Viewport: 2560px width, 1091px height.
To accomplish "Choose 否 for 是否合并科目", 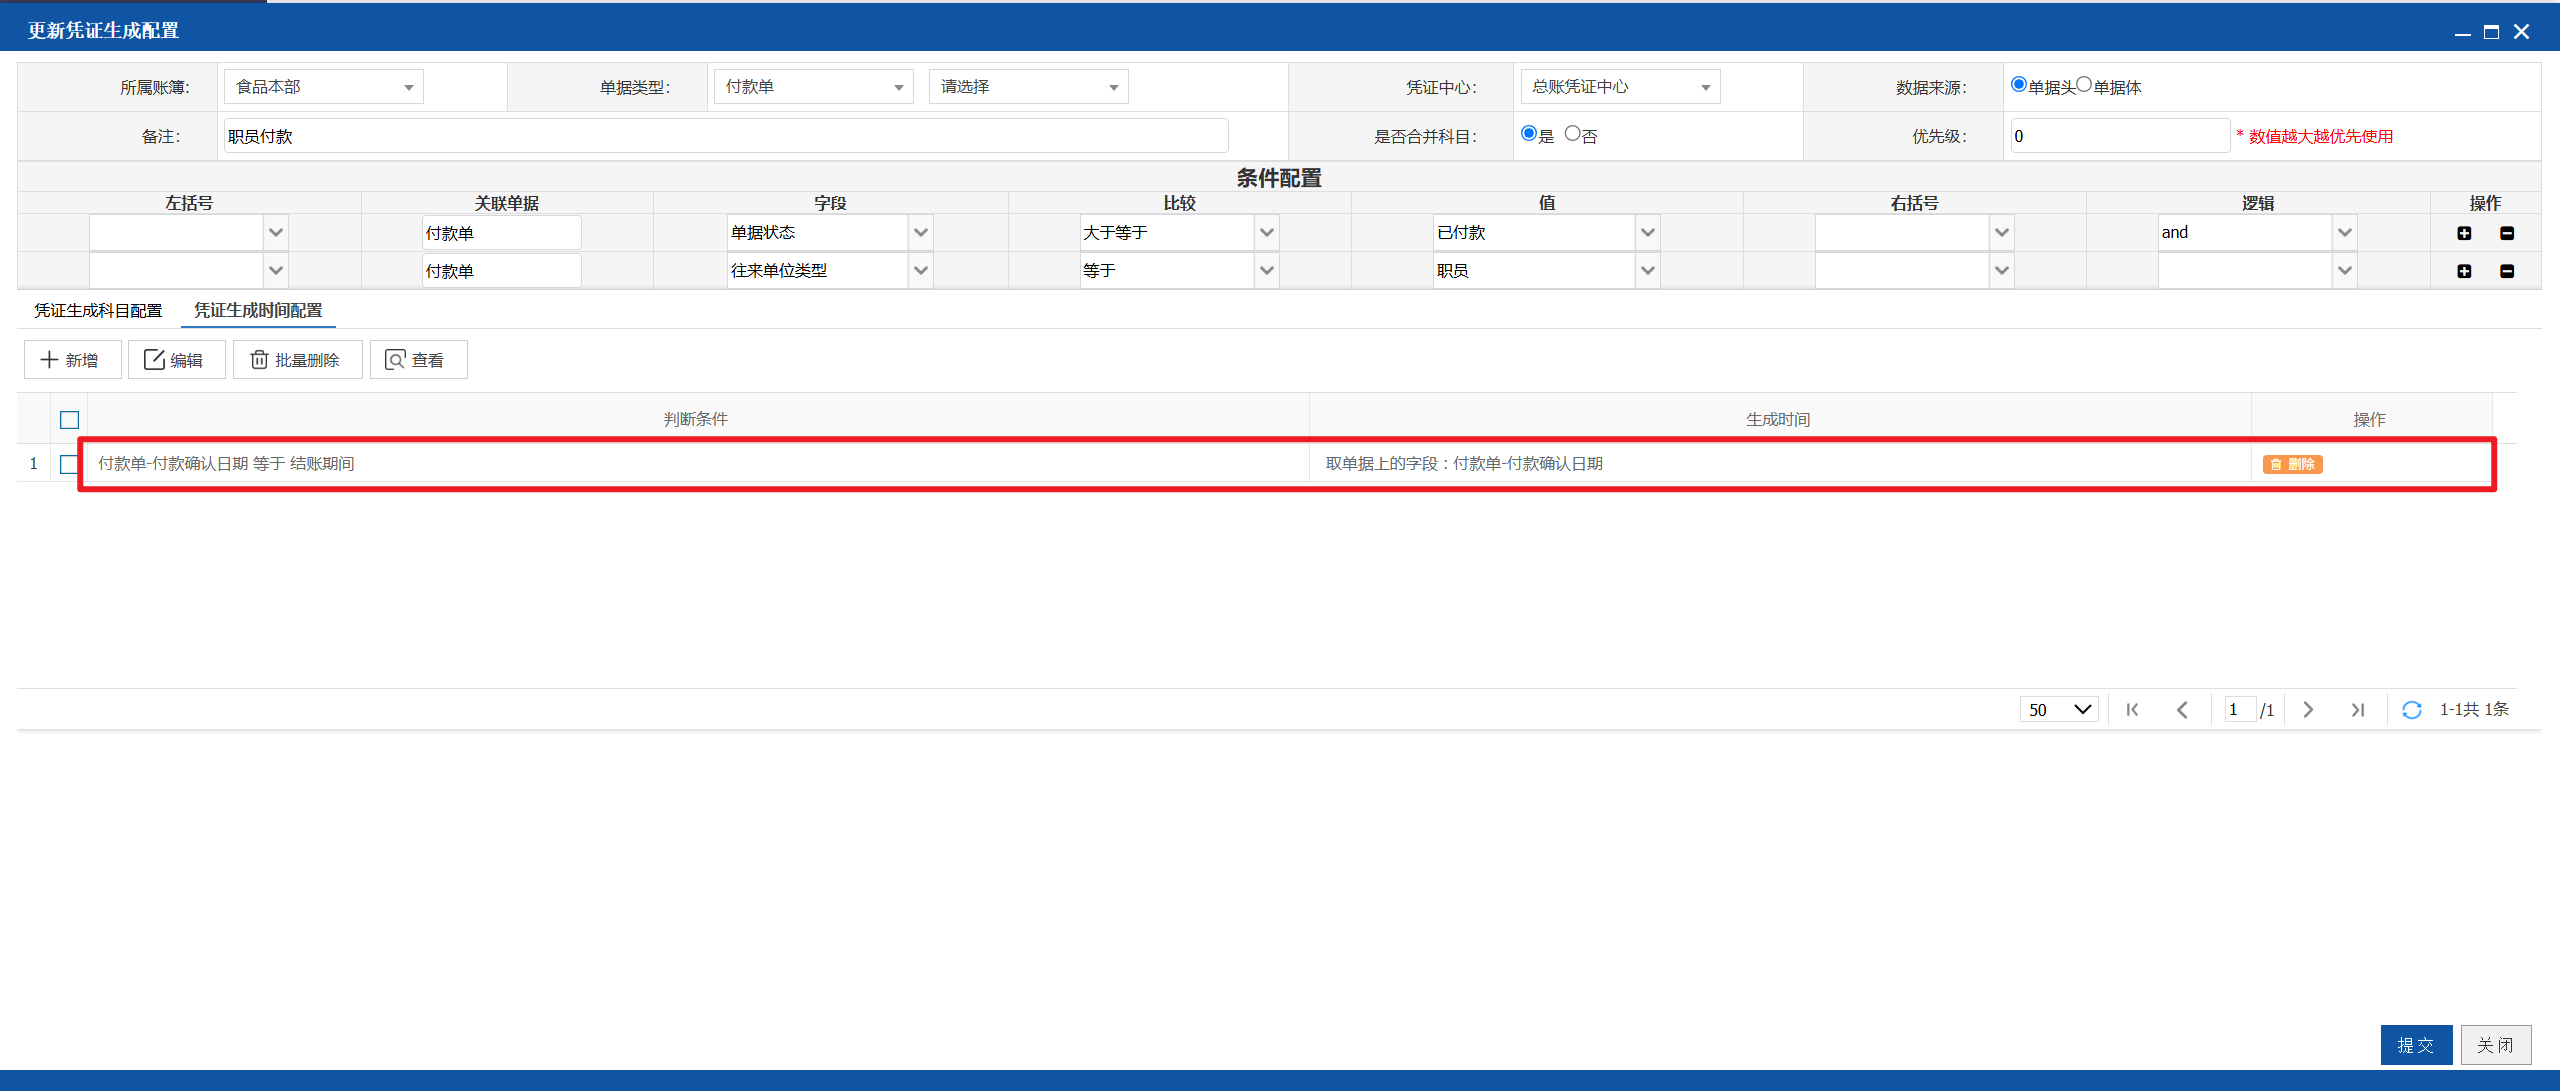I will coord(1573,134).
